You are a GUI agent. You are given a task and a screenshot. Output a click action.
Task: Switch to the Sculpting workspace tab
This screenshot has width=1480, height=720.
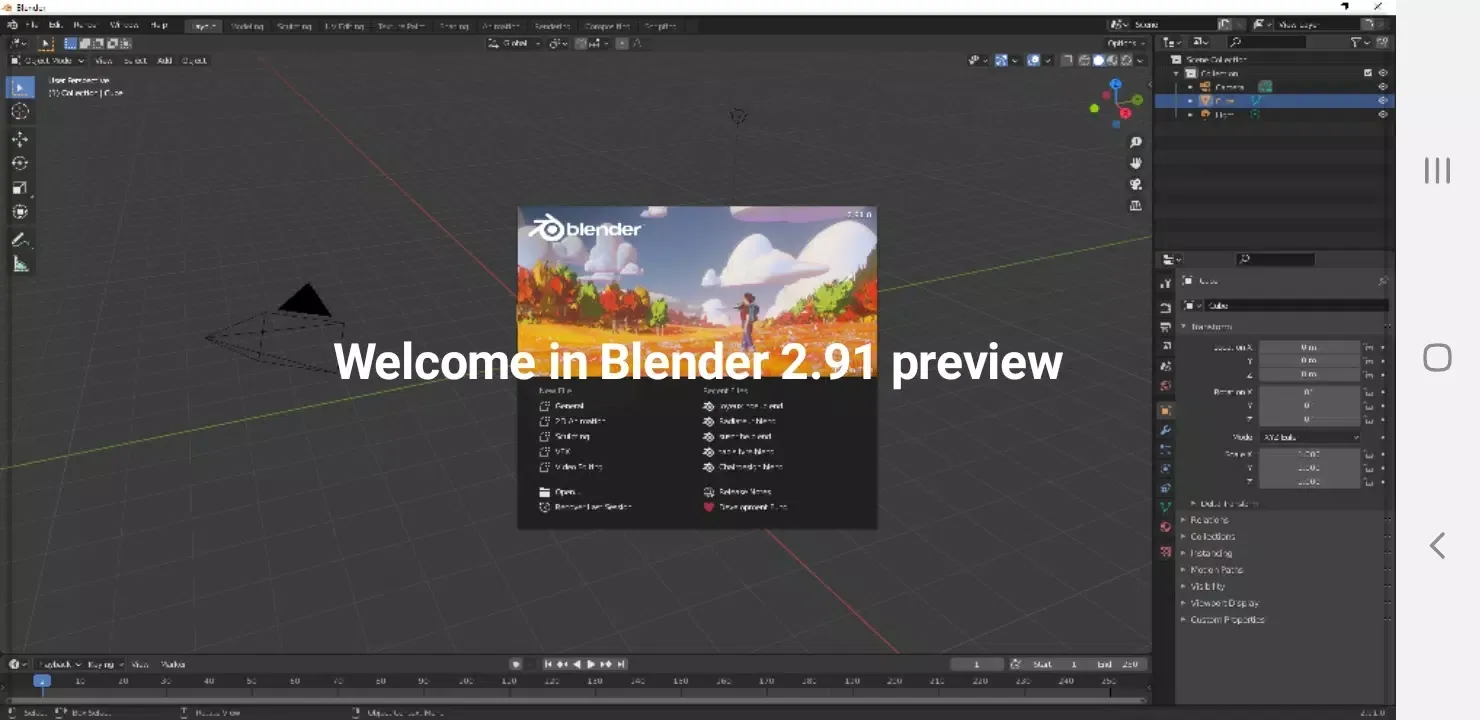coord(295,26)
